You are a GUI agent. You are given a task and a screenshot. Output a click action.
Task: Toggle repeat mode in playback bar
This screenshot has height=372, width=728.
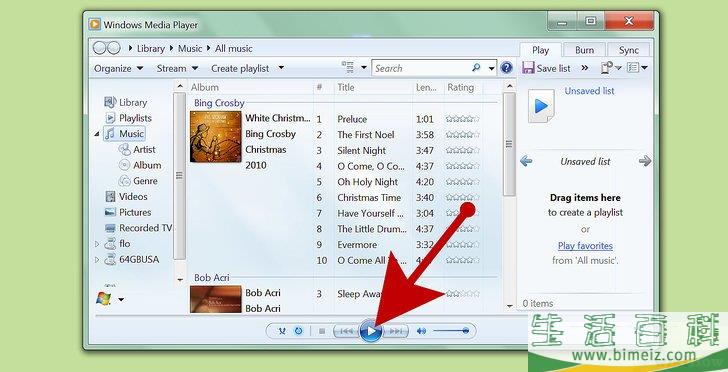299,331
